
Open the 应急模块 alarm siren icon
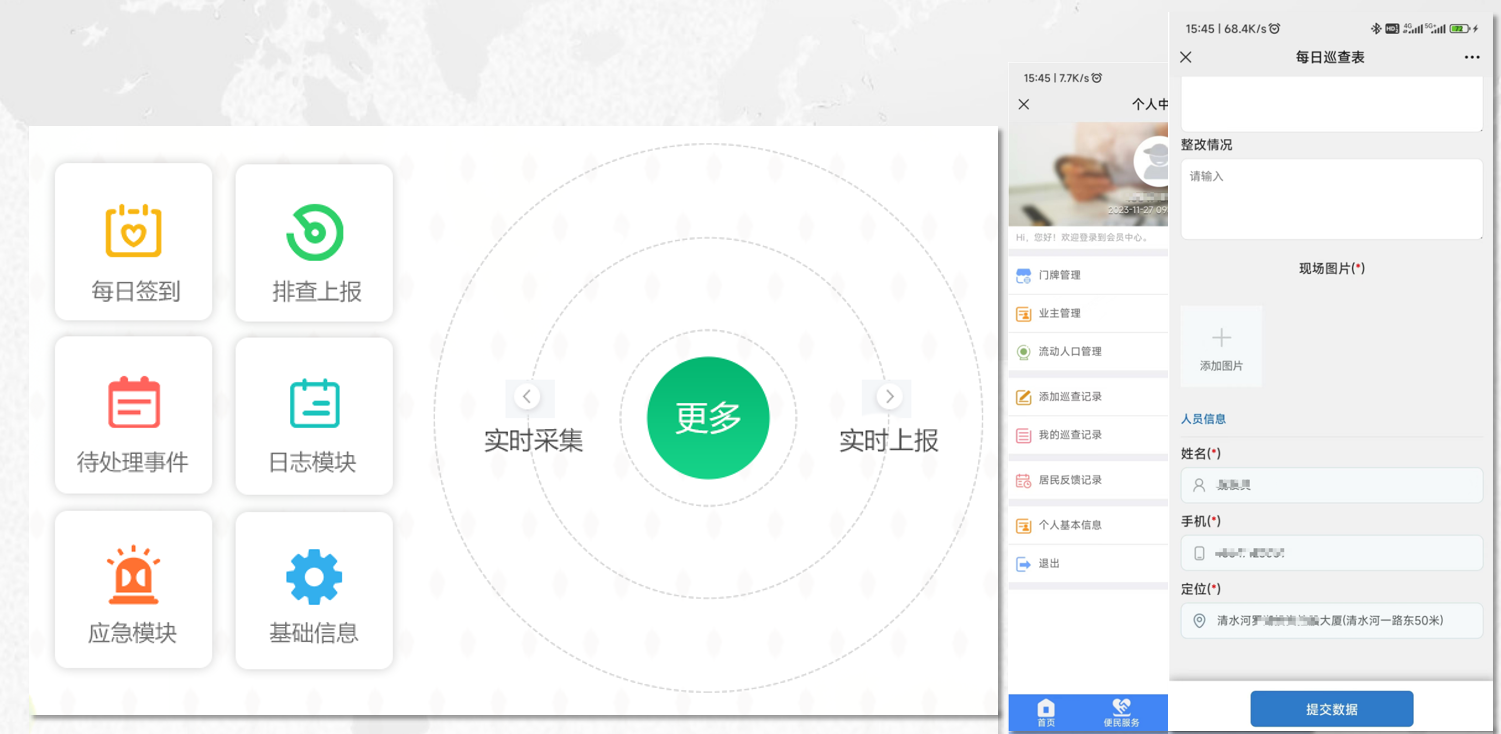click(134, 576)
